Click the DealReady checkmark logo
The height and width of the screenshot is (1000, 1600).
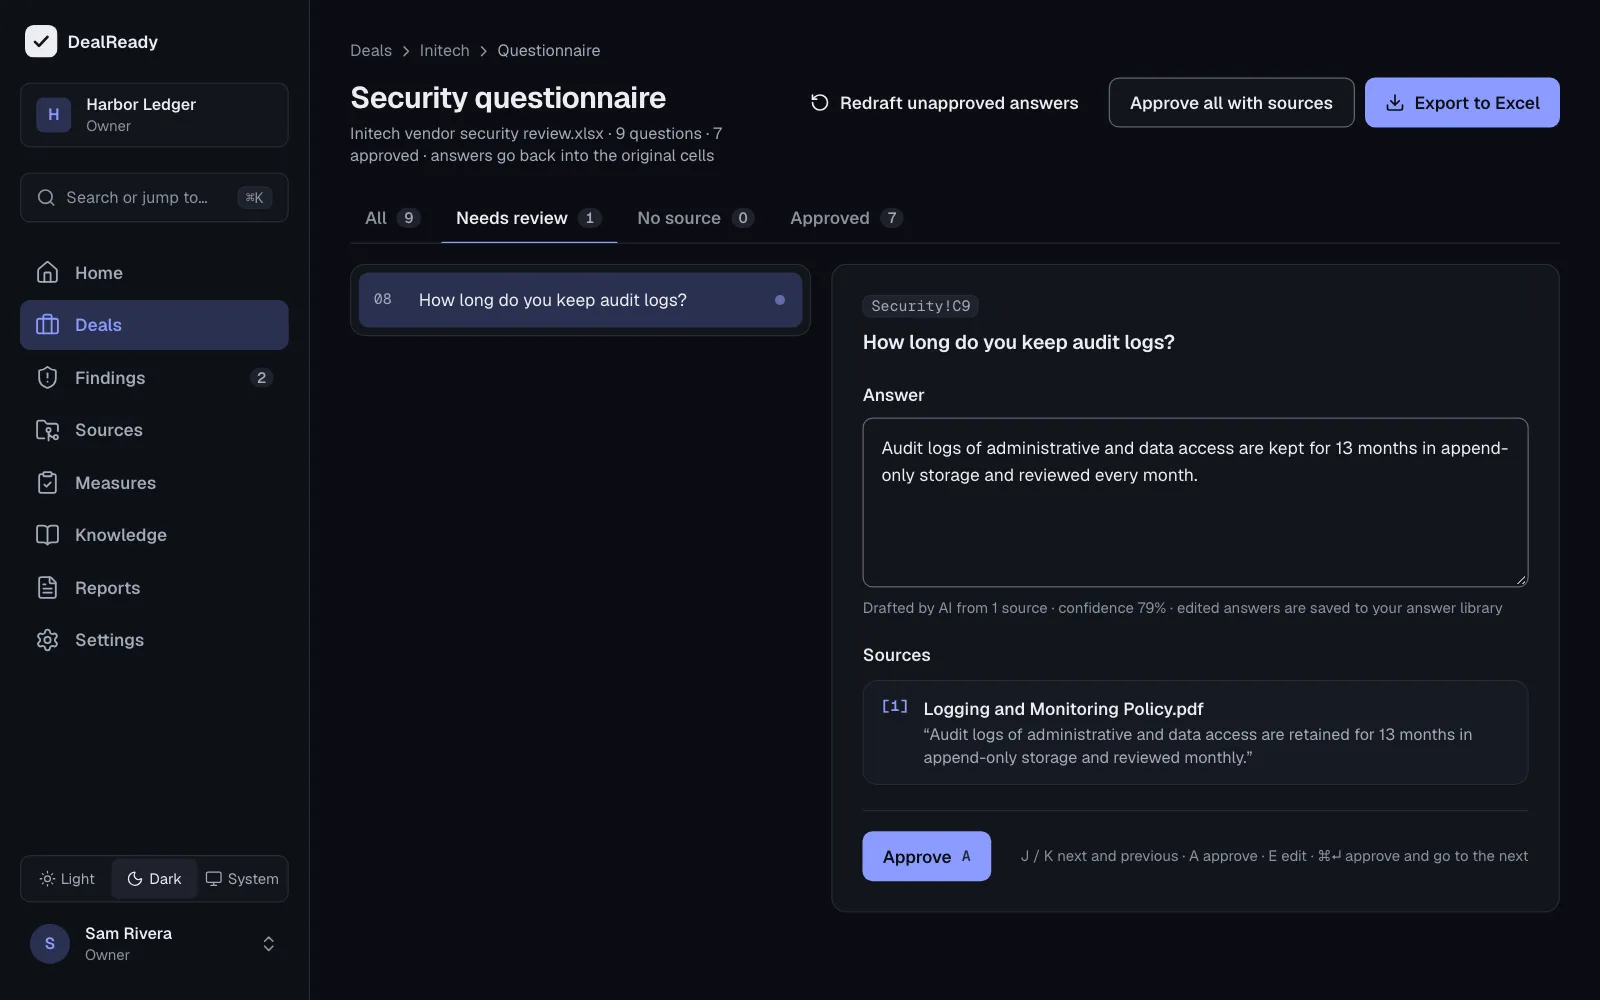tap(41, 41)
